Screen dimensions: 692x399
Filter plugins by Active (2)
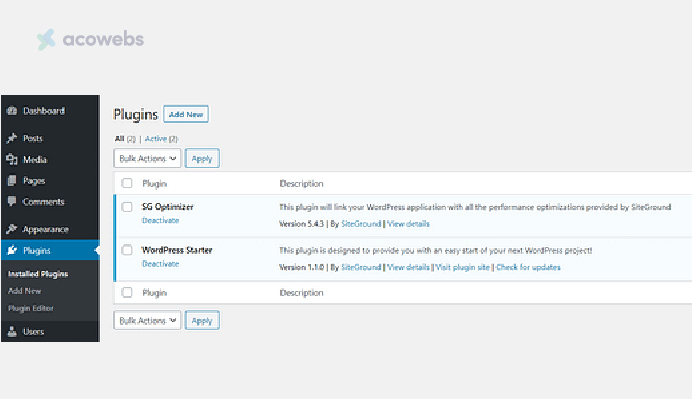(161, 139)
